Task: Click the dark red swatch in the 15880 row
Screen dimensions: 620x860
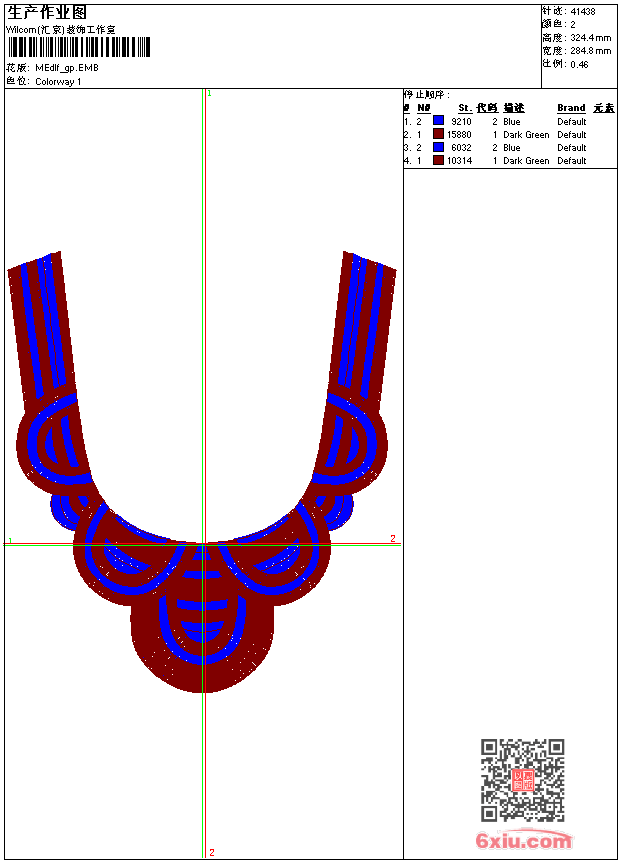Action: coord(438,133)
